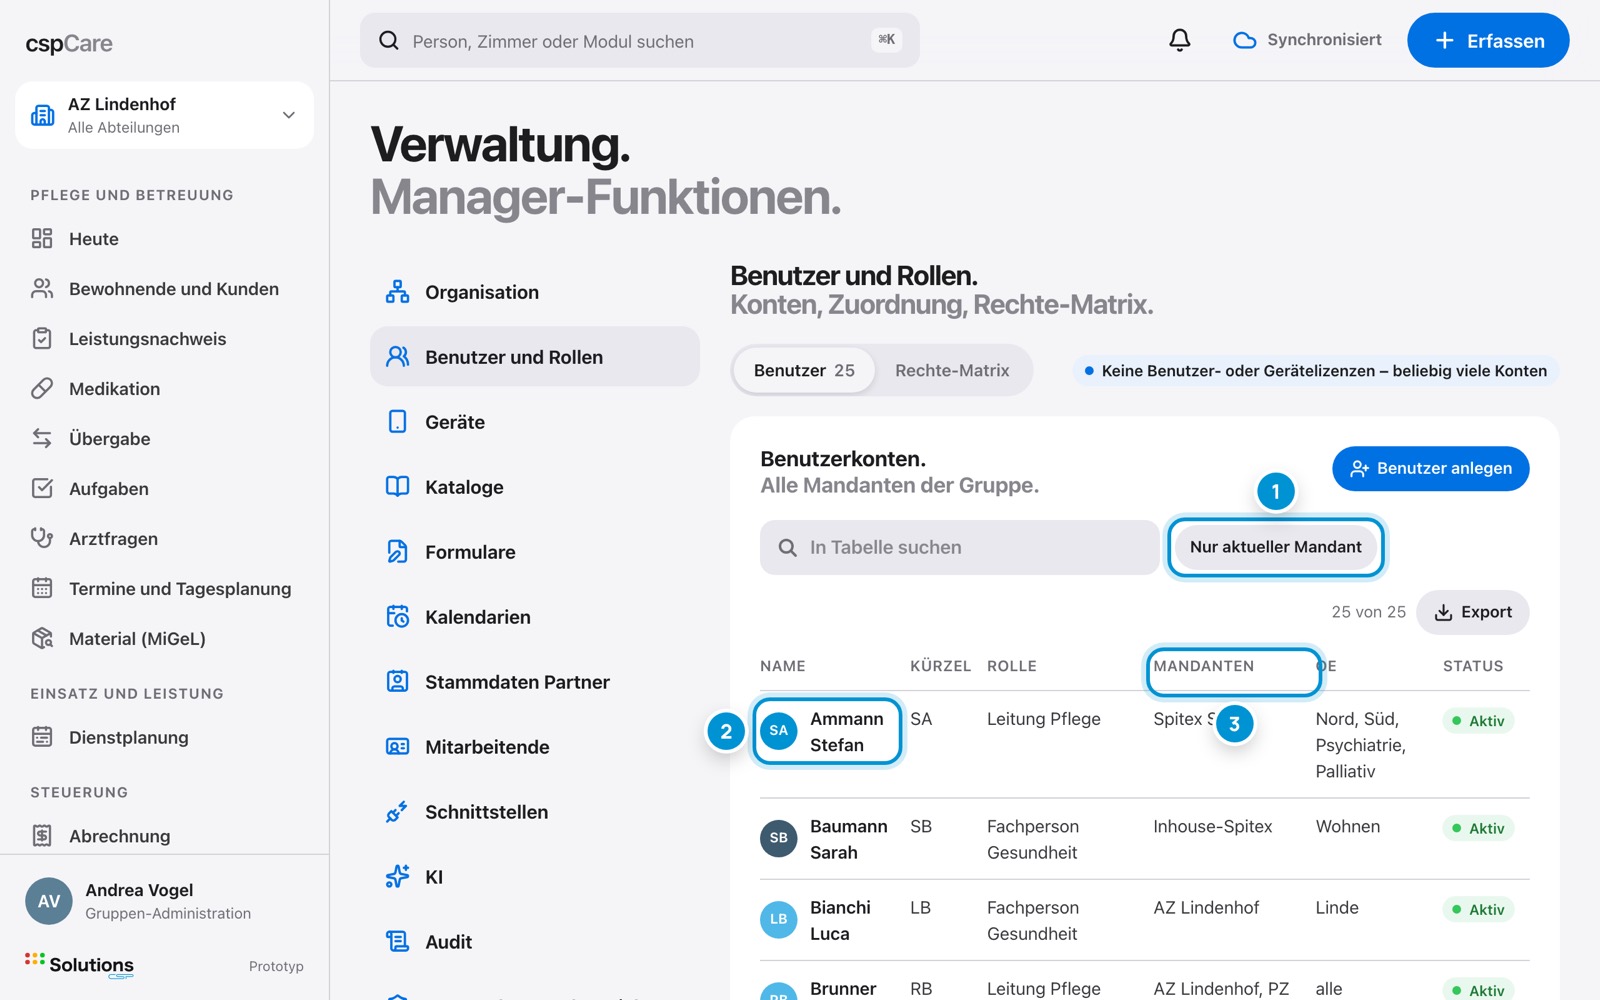Open Leistungsnachweis in the sidebar
The width and height of the screenshot is (1600, 1000).
[x=164, y=339]
